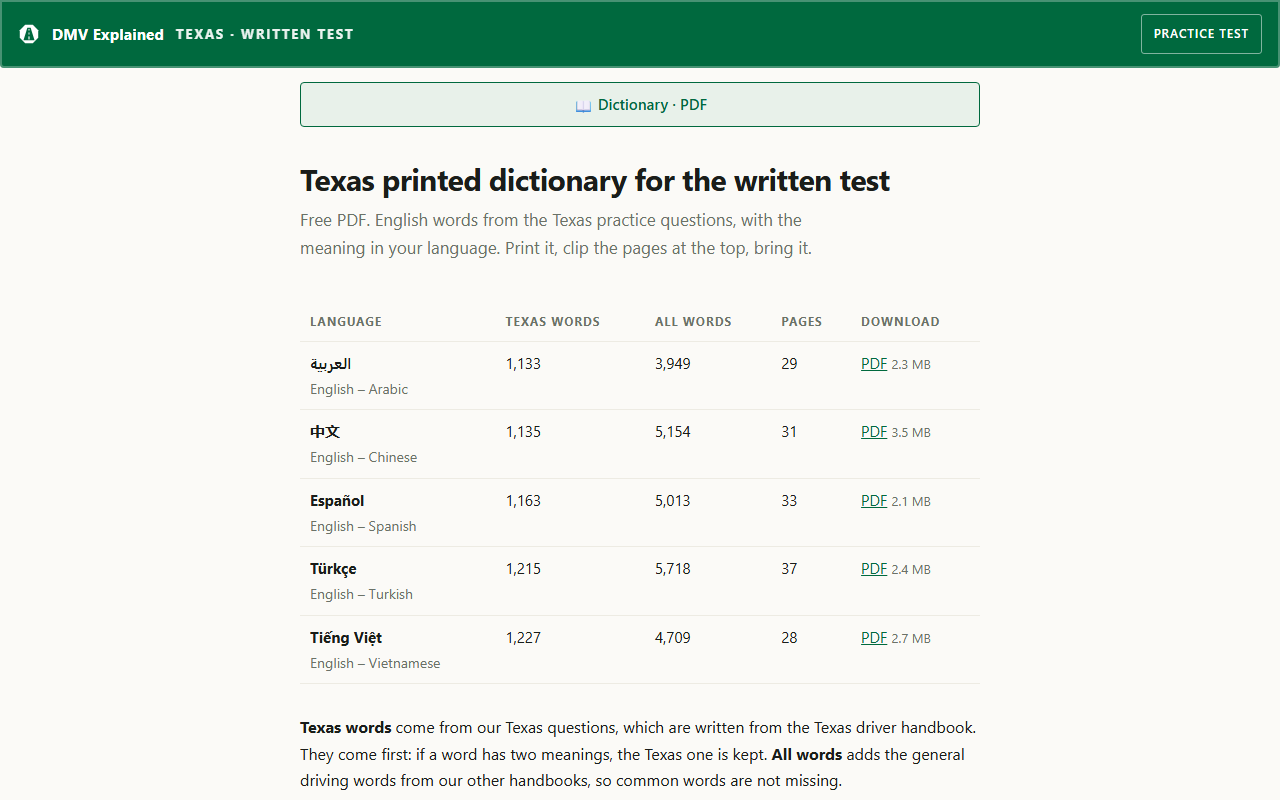
Task: Download the English – Arabic PDF
Action: pos(874,364)
